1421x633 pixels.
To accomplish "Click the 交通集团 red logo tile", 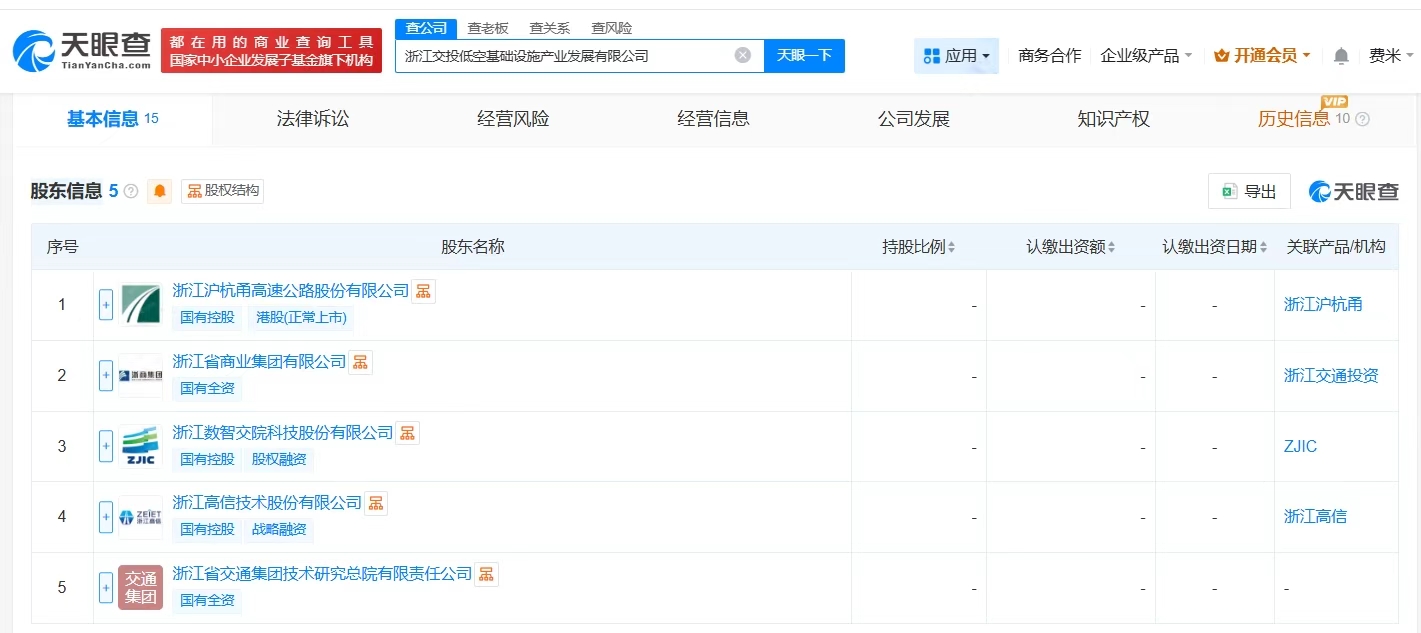I will pos(140,588).
